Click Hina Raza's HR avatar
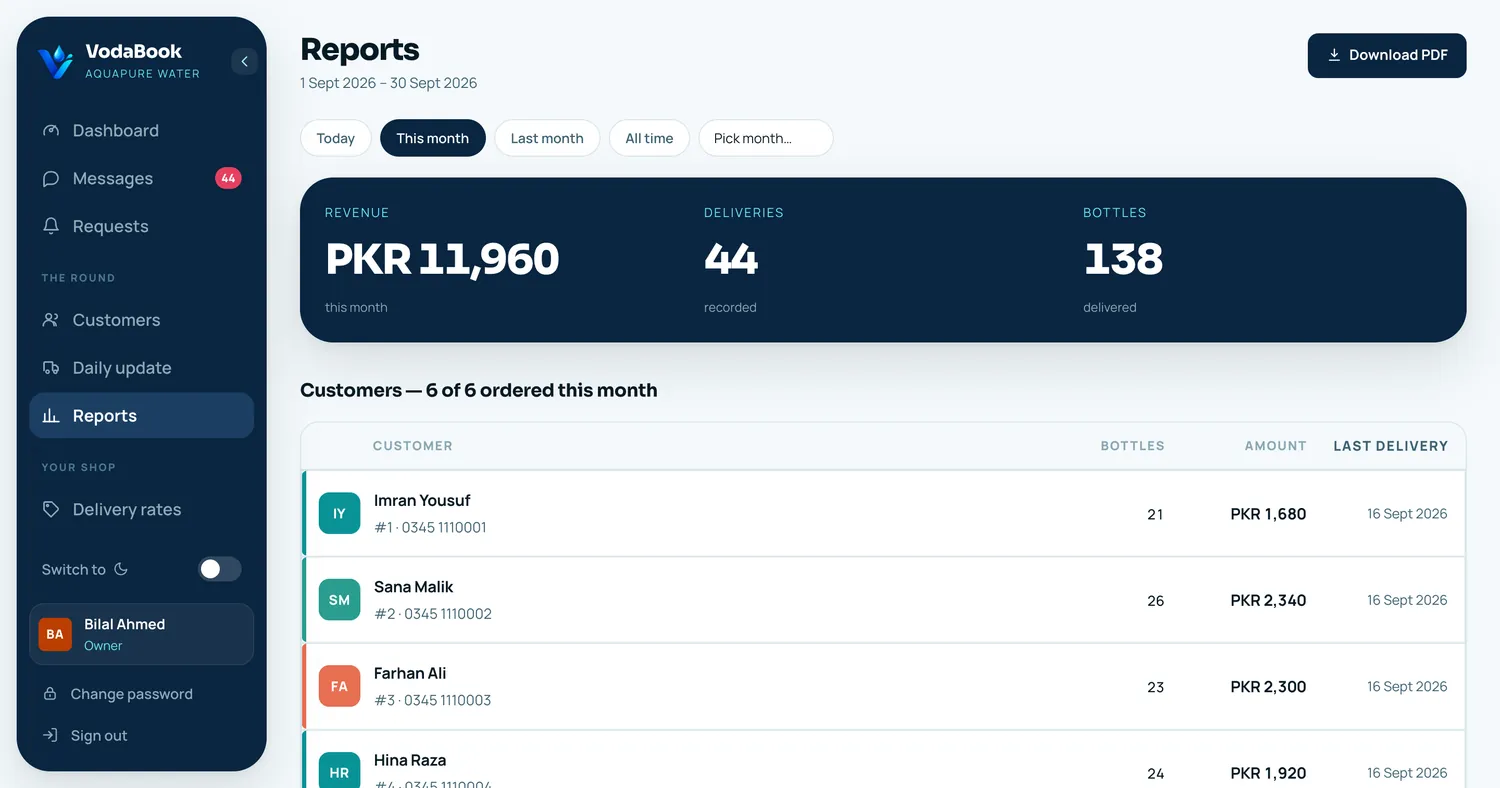Screen dimensions: 1500x788 339,770
